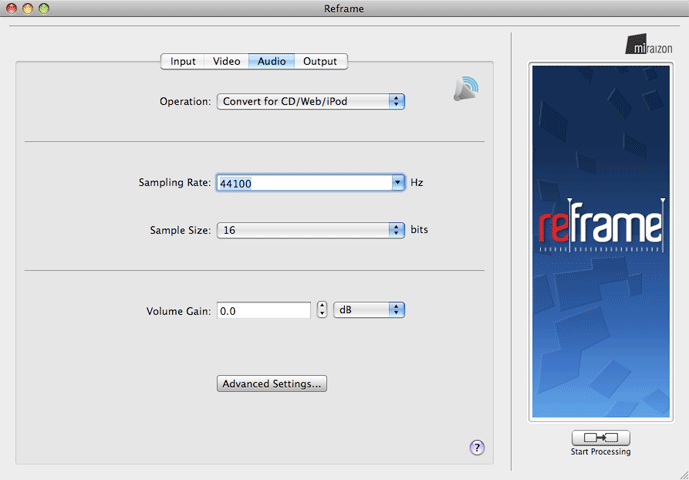Click the Volume Gain stepper arrows
This screenshot has width=689, height=480.
pos(322,310)
